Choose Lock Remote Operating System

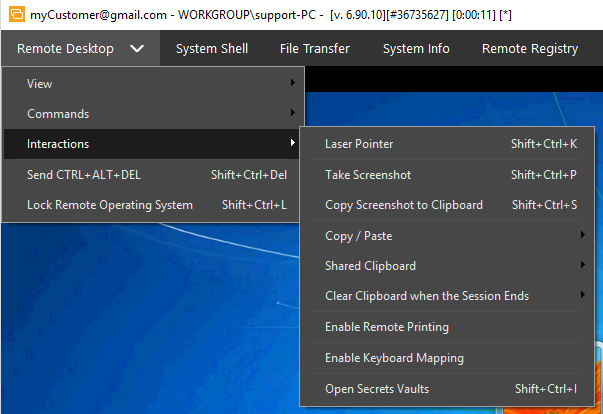coord(150,205)
